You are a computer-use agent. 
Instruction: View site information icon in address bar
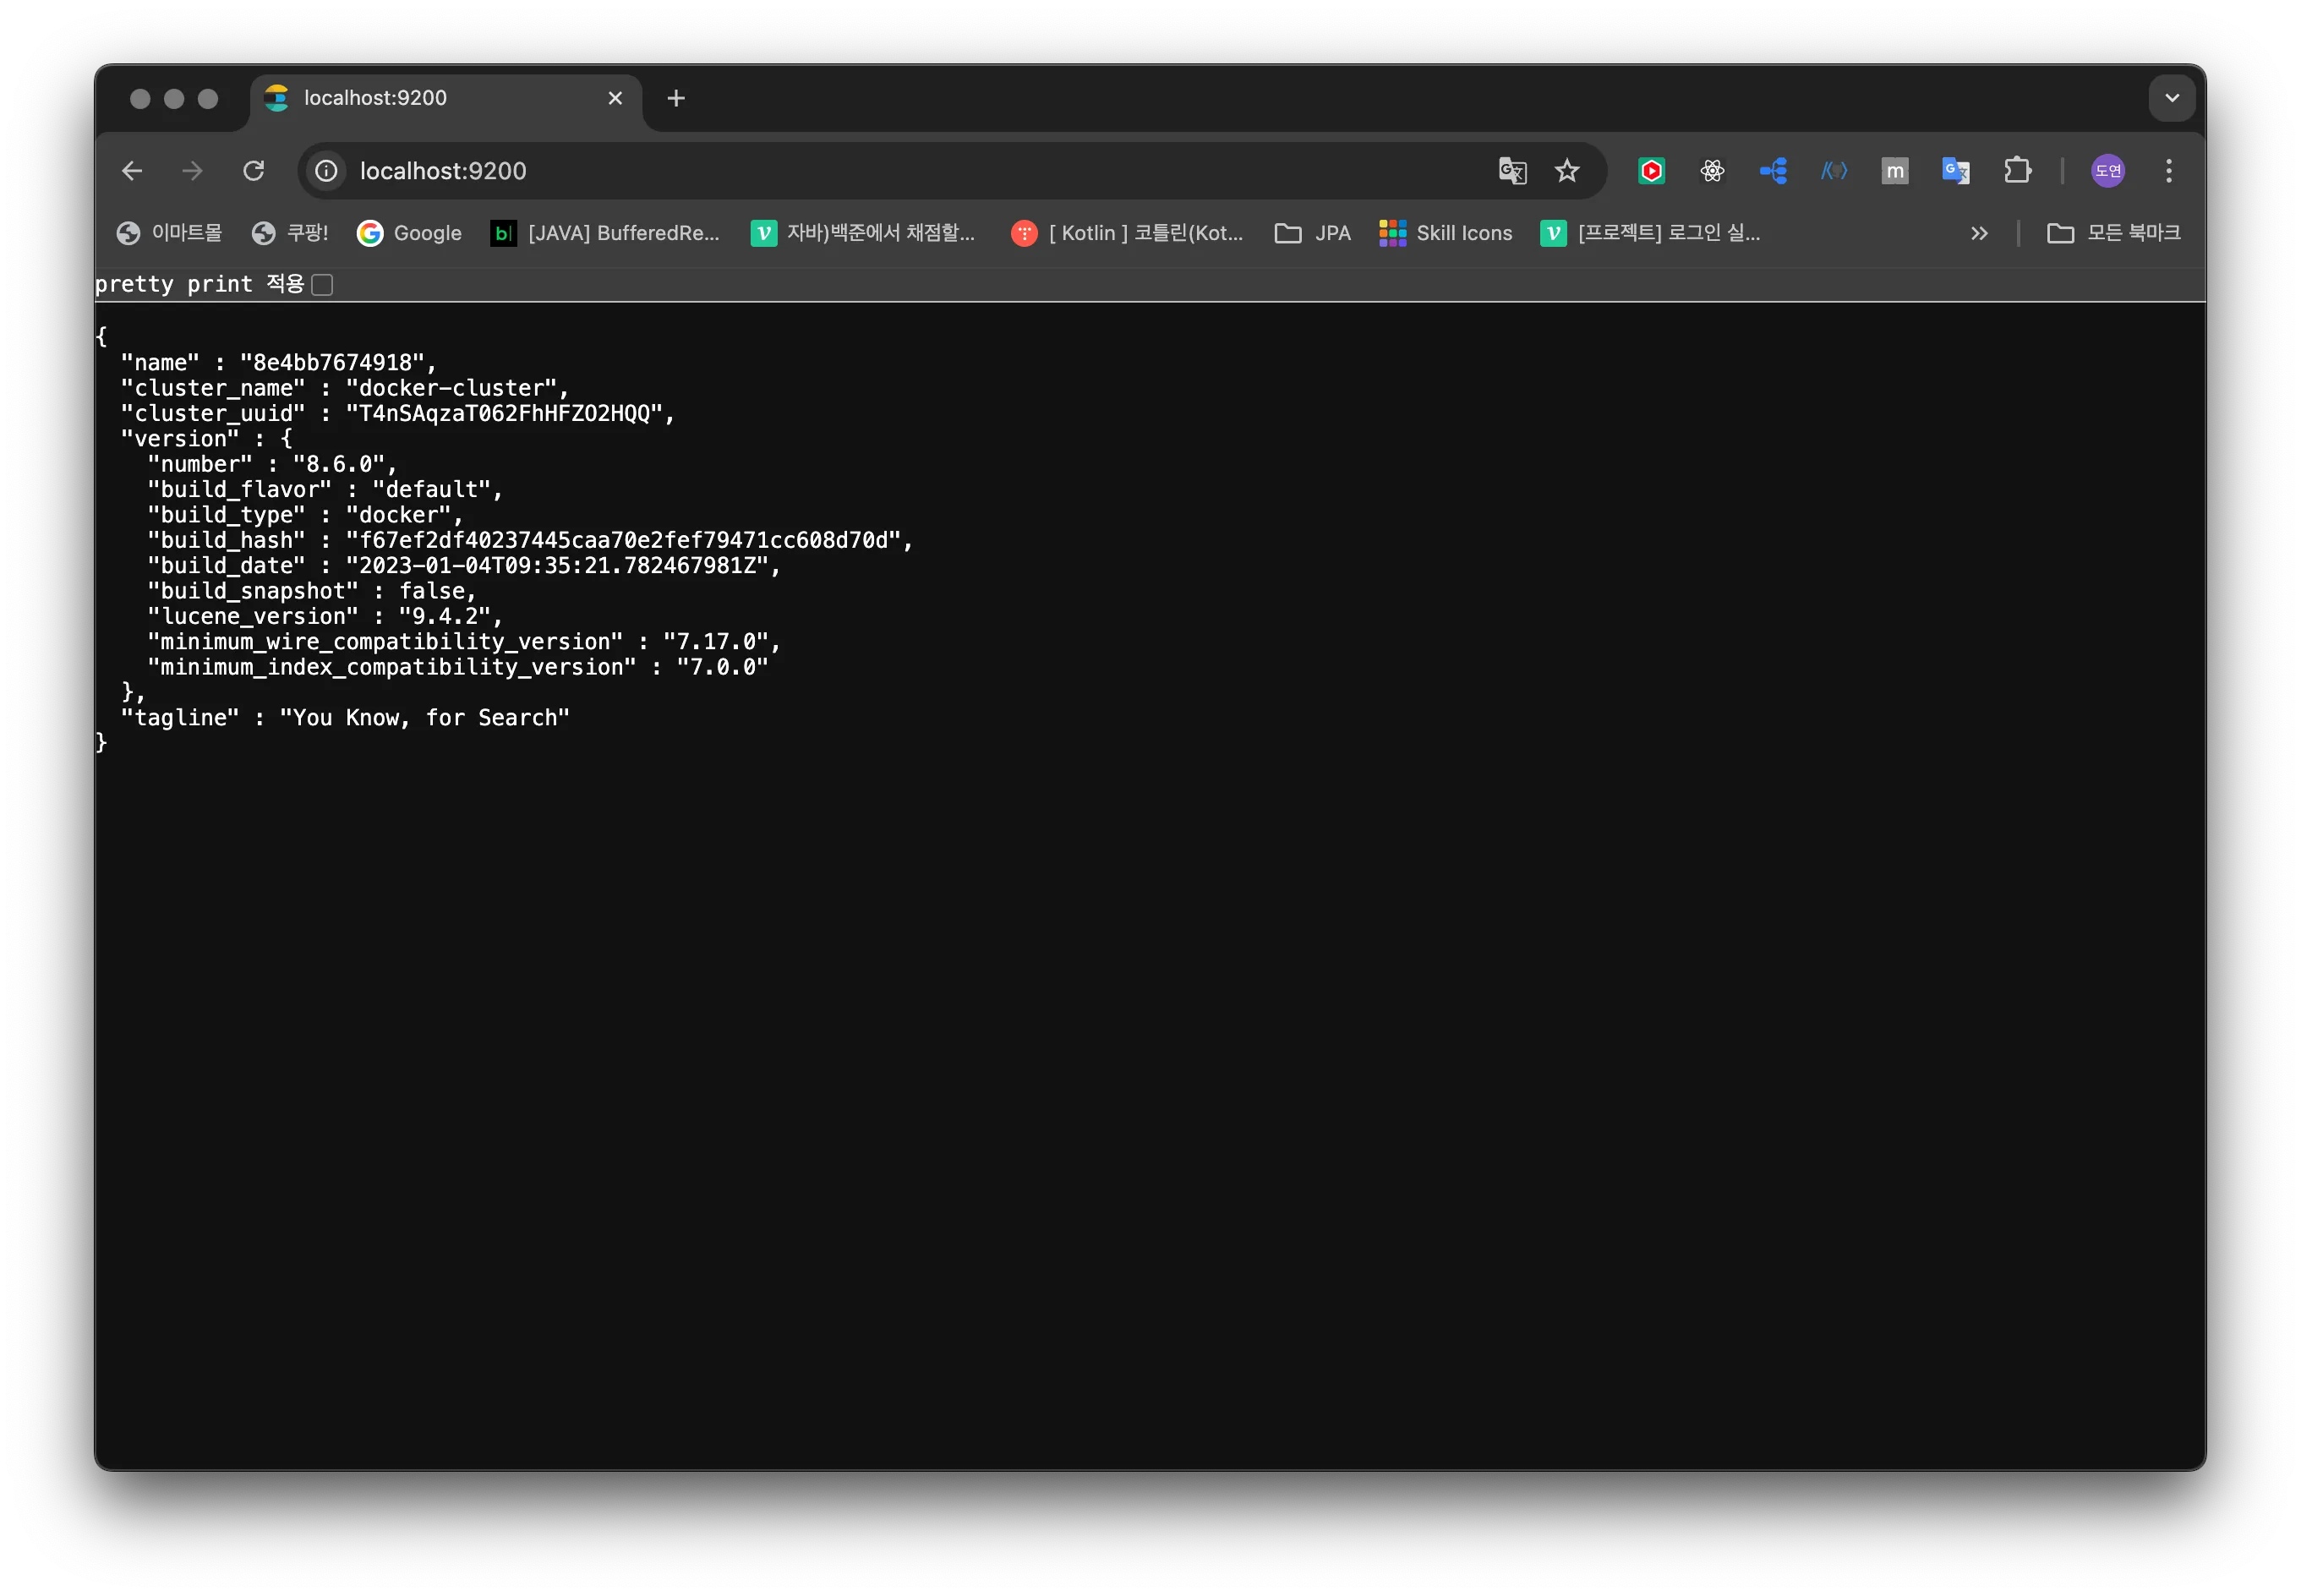point(327,171)
